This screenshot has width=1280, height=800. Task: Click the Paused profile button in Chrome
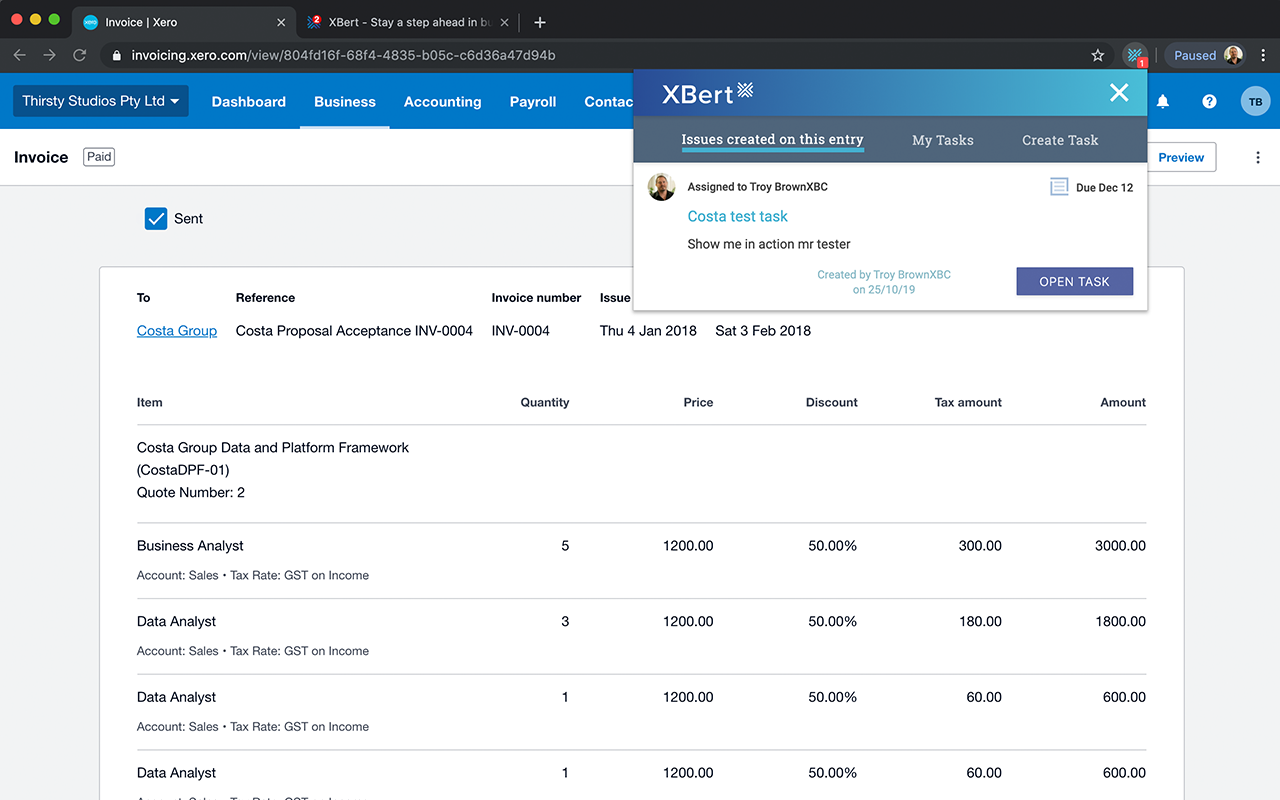[1207, 56]
